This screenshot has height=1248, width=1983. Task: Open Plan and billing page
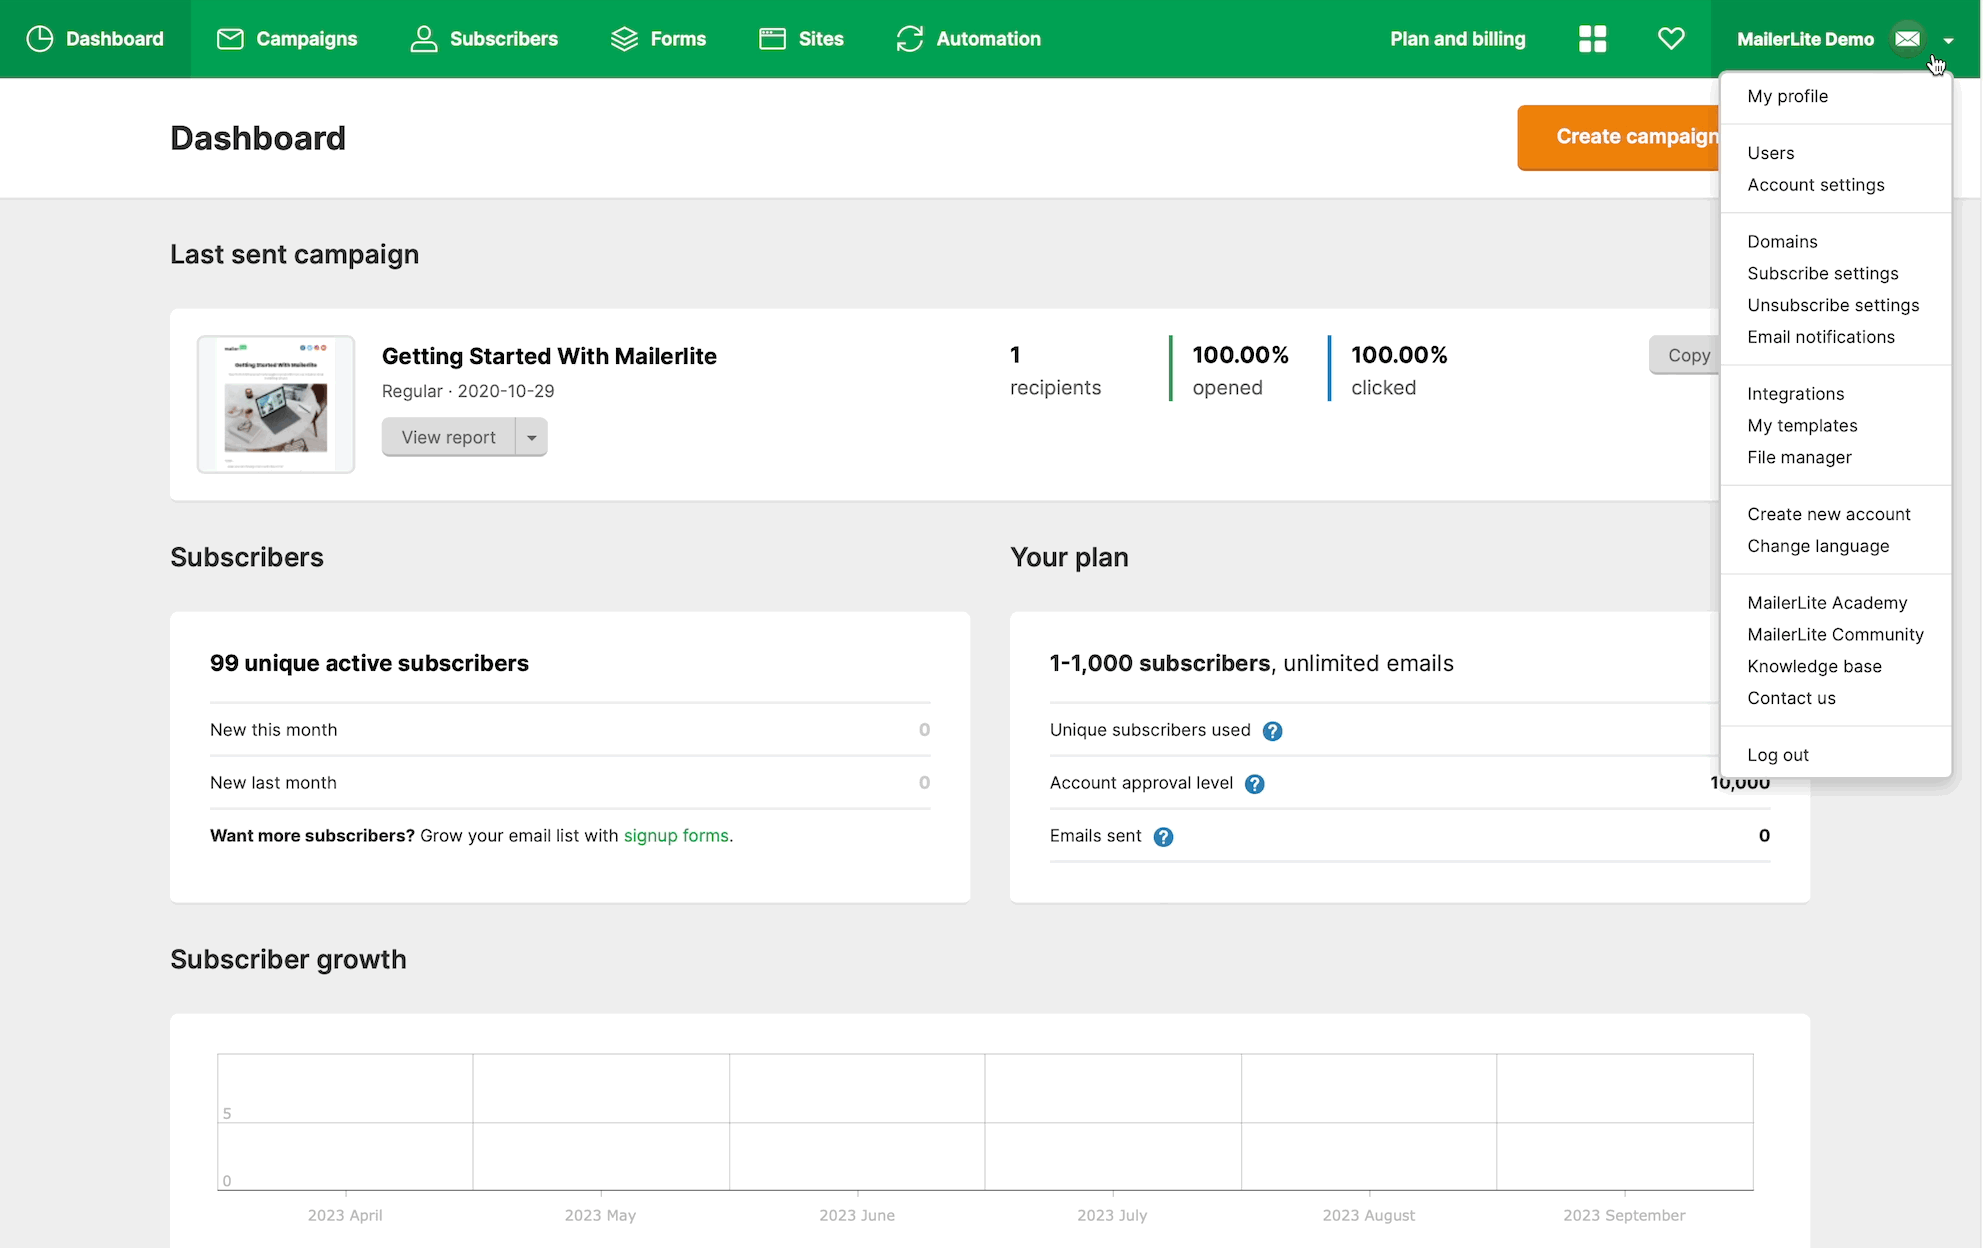(1457, 39)
